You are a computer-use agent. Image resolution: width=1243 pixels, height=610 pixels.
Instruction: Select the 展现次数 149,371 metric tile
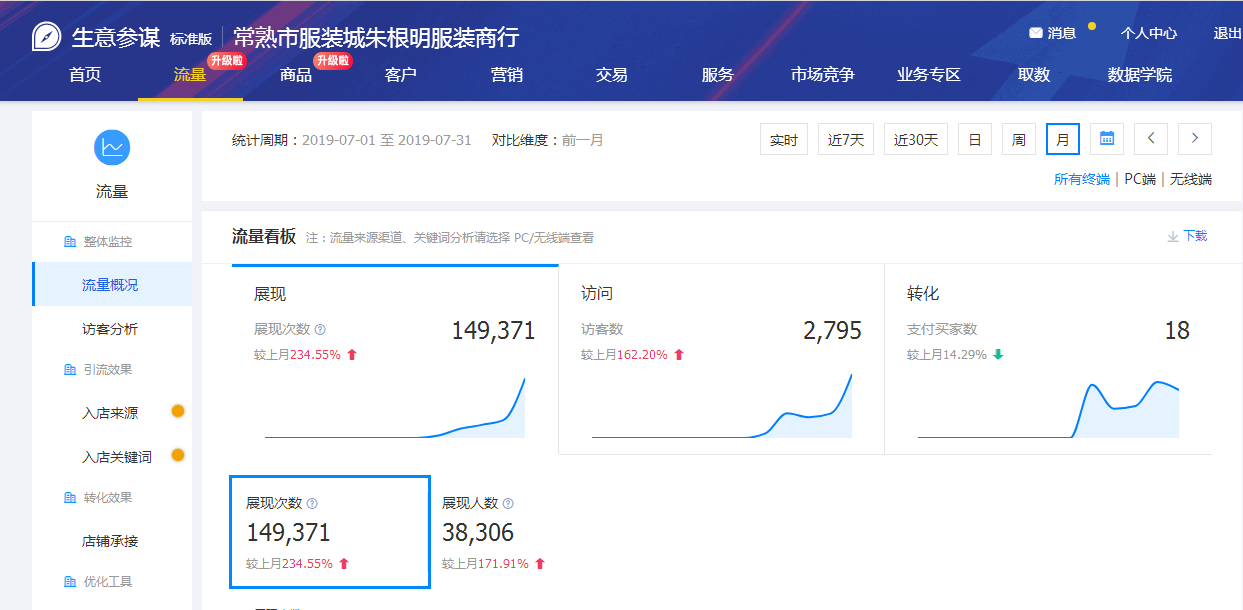(x=330, y=532)
